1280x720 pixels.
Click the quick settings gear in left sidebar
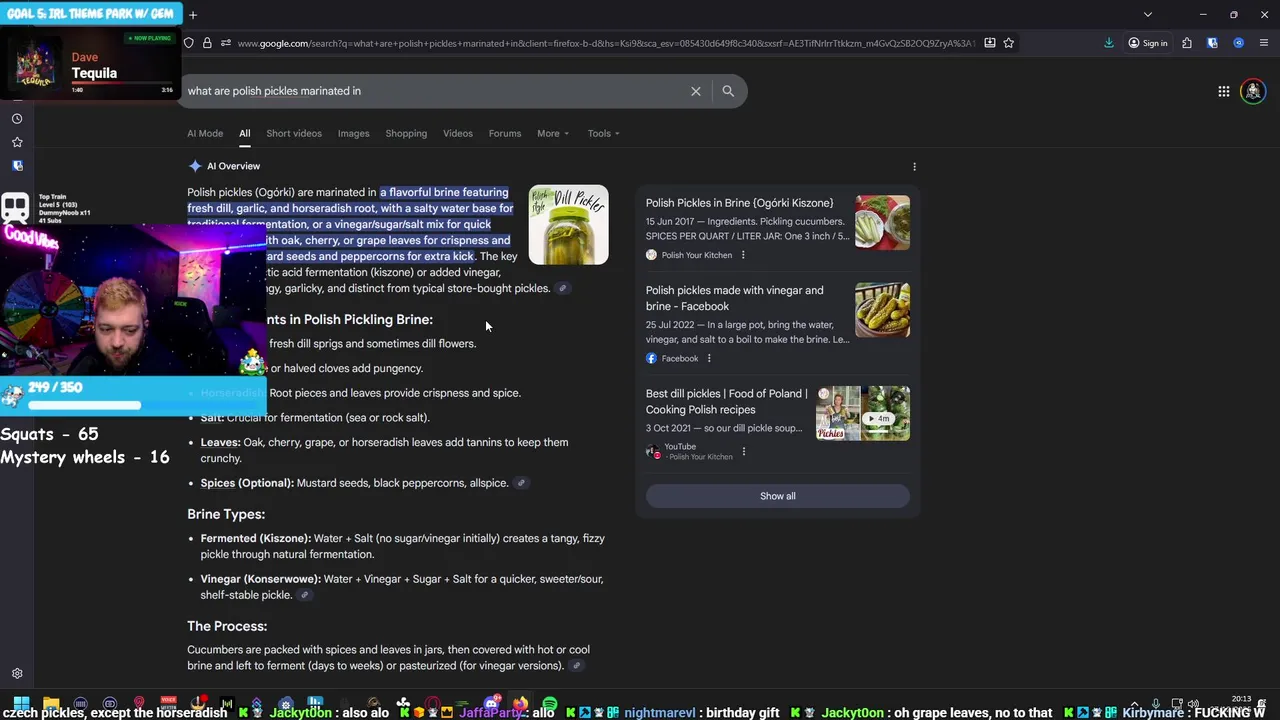point(17,674)
